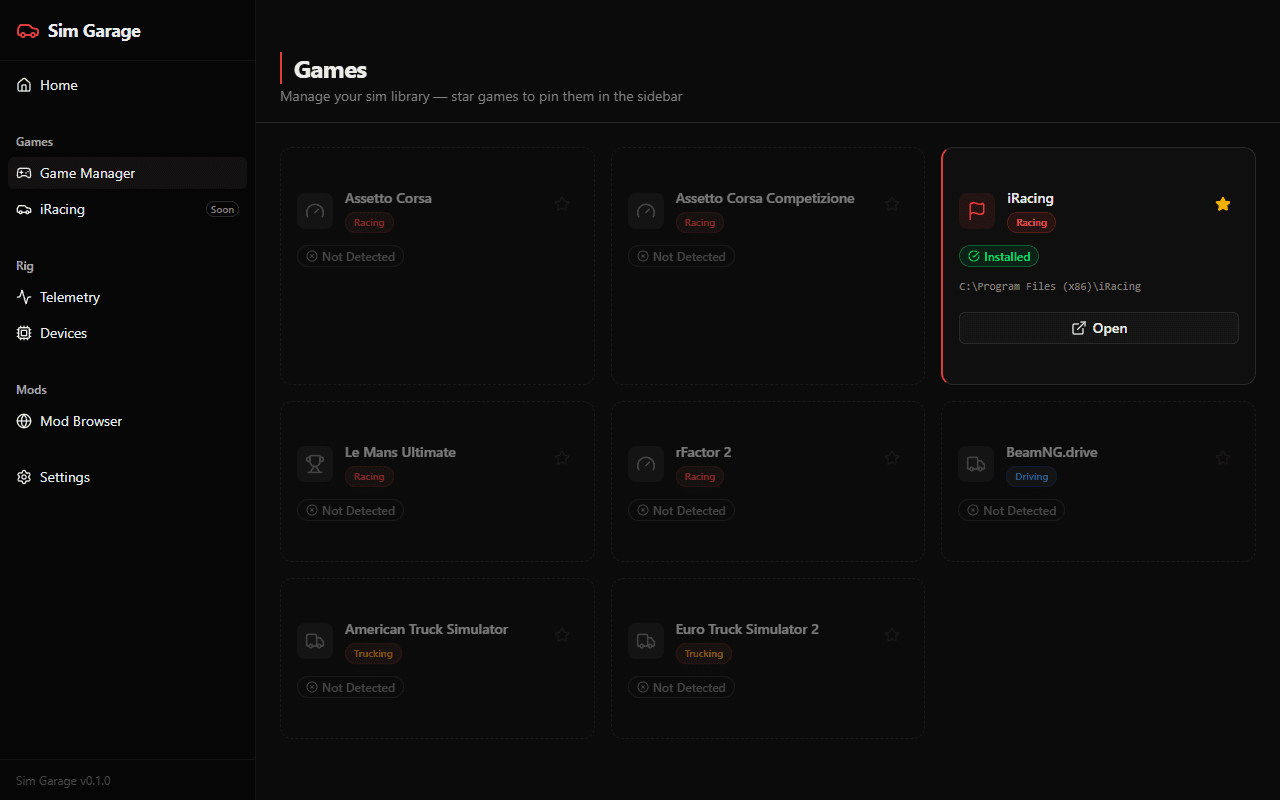
Task: Star the rFactor 2 game
Action: 892,458
